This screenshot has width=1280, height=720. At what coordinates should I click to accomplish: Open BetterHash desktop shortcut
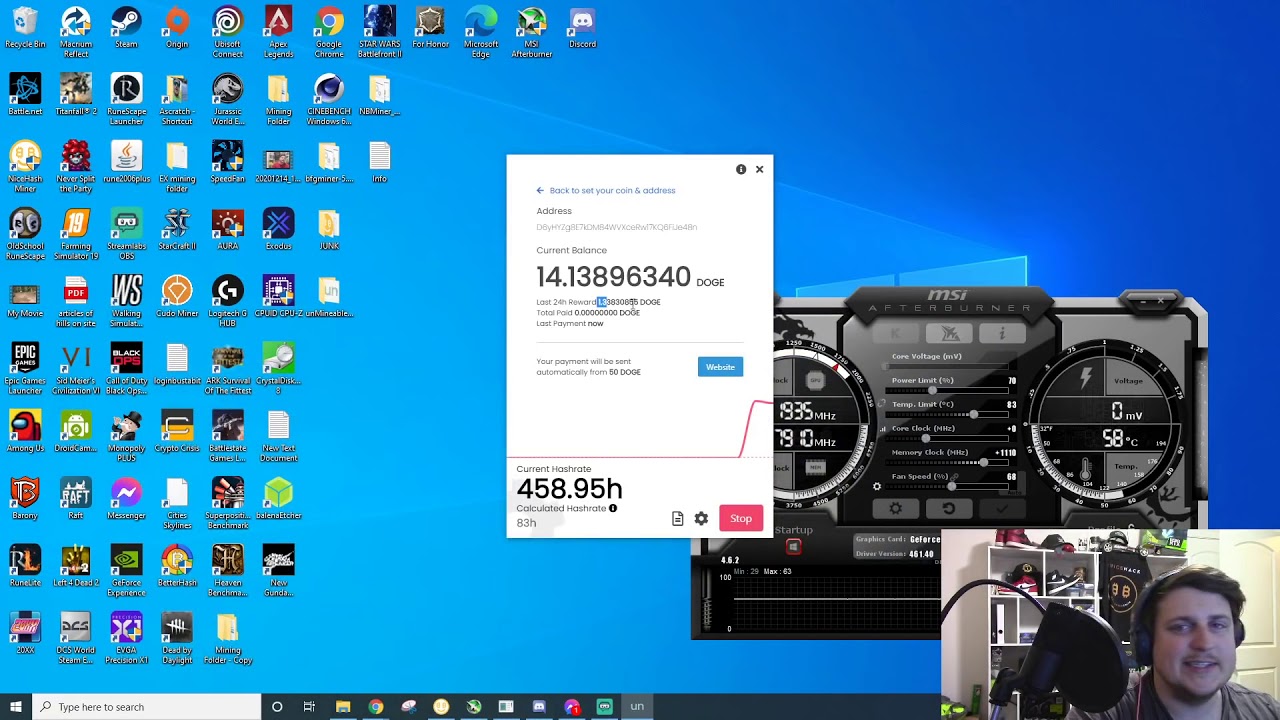177,567
